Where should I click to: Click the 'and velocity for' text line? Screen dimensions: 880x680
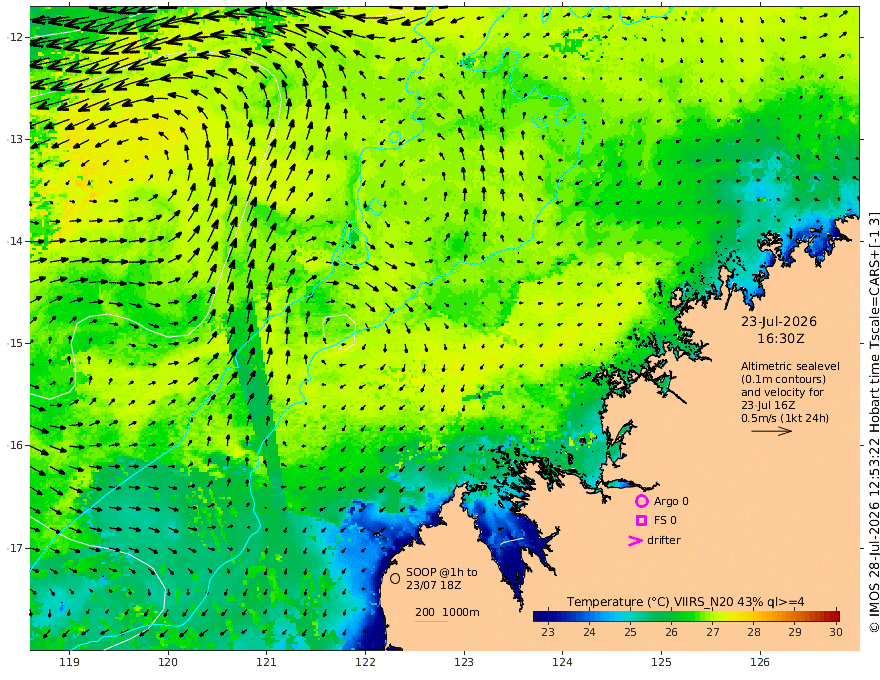[782, 392]
